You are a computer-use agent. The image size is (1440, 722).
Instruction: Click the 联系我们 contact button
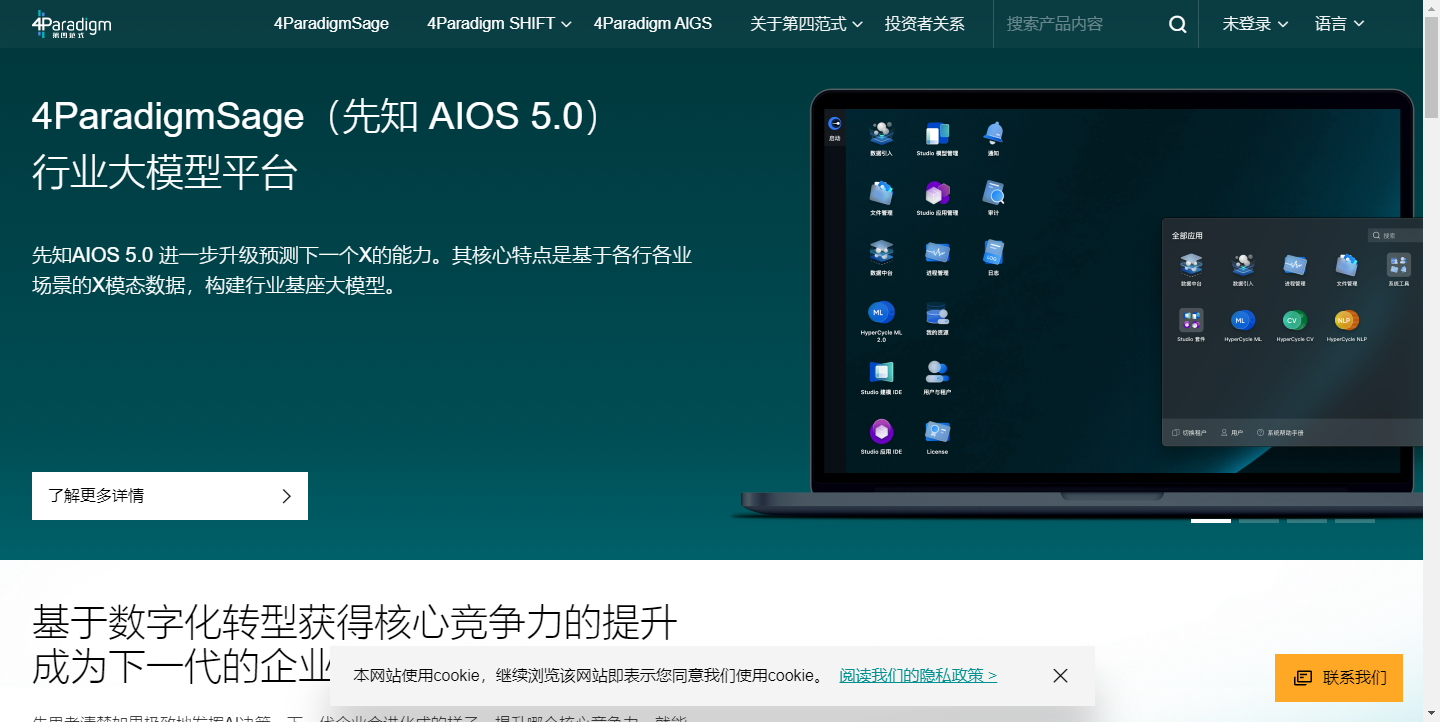pyautogui.click(x=1339, y=678)
